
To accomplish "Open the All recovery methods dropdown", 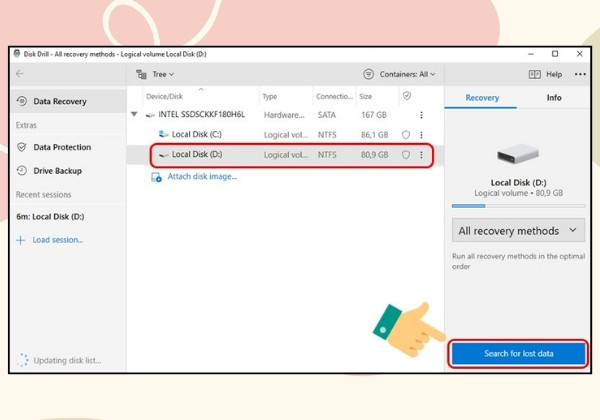I will click(518, 230).
